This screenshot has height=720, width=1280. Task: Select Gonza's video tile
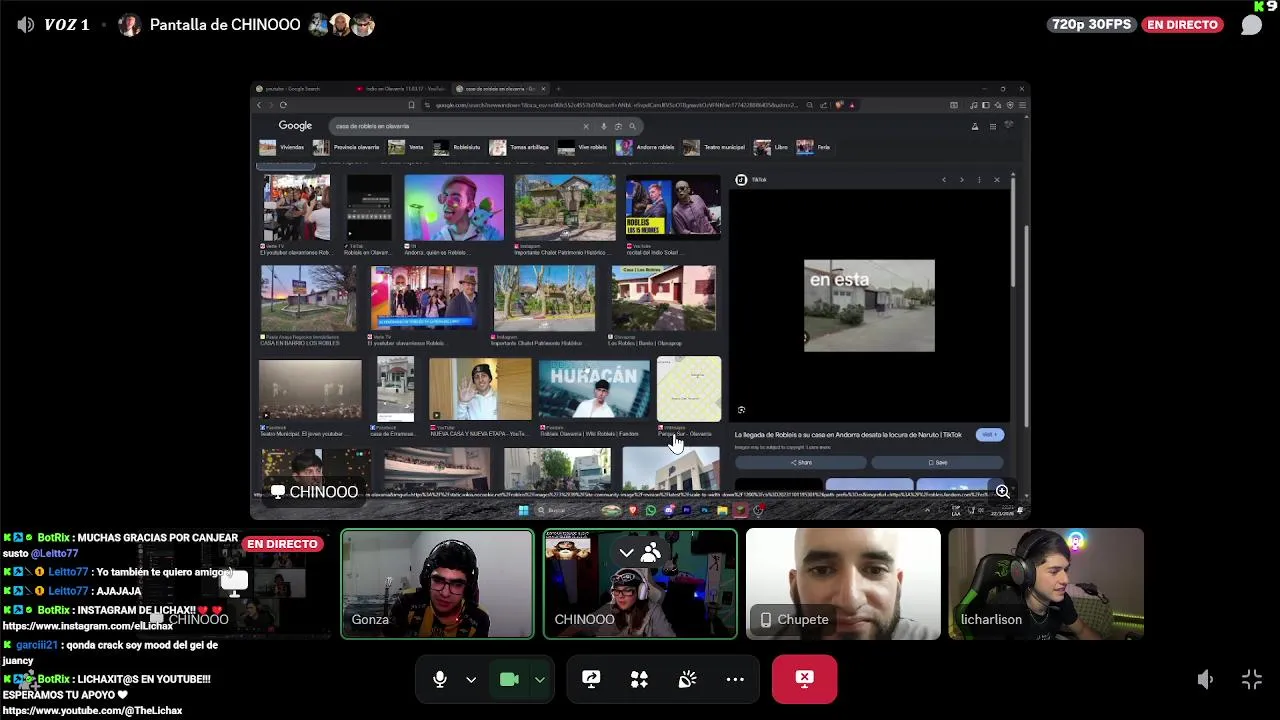[x=438, y=584]
